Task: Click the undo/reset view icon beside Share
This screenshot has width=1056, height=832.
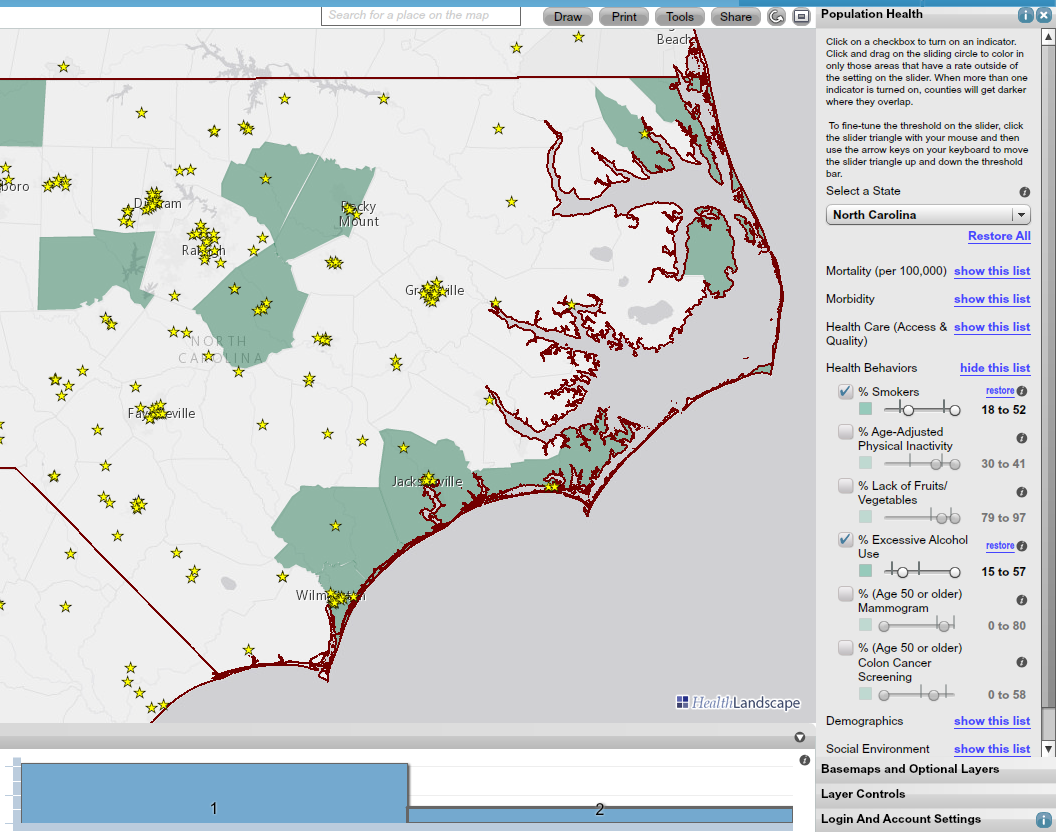Action: [776, 17]
